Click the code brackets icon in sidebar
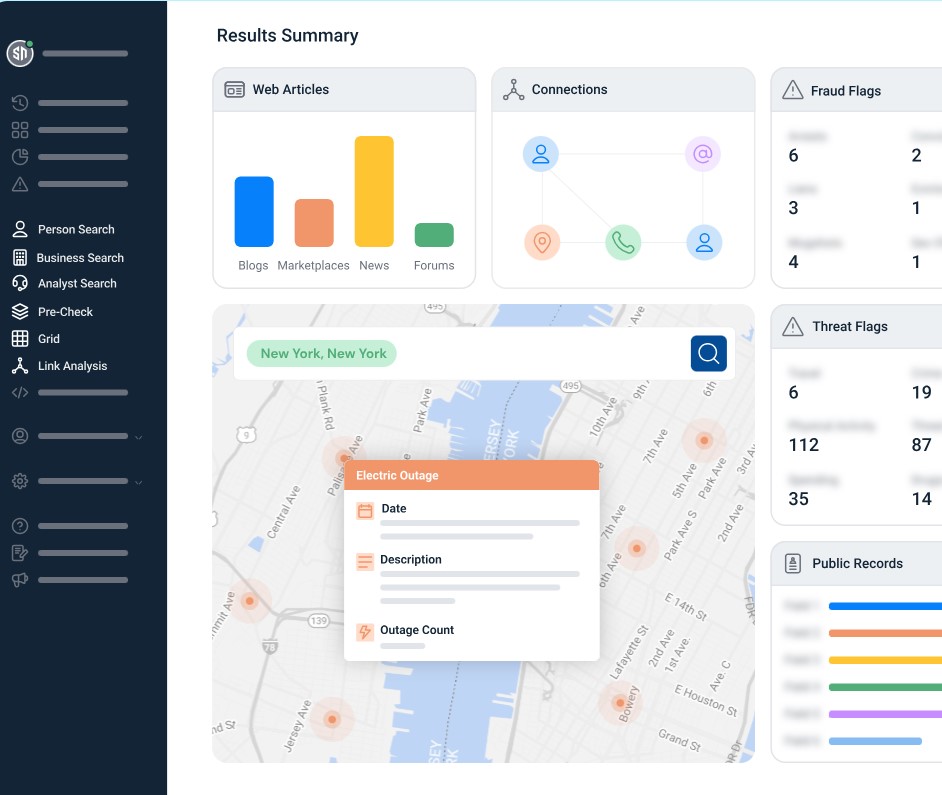 tap(20, 393)
